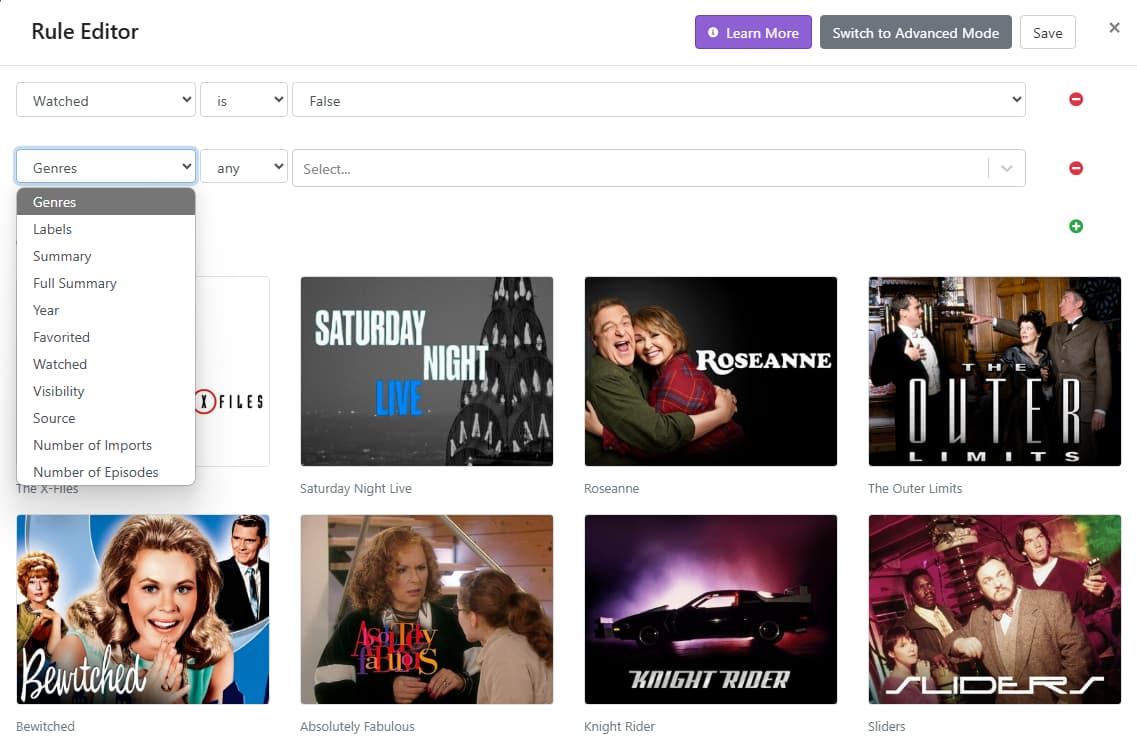
Task: Click the genre Select... input field
Action: (x=640, y=168)
